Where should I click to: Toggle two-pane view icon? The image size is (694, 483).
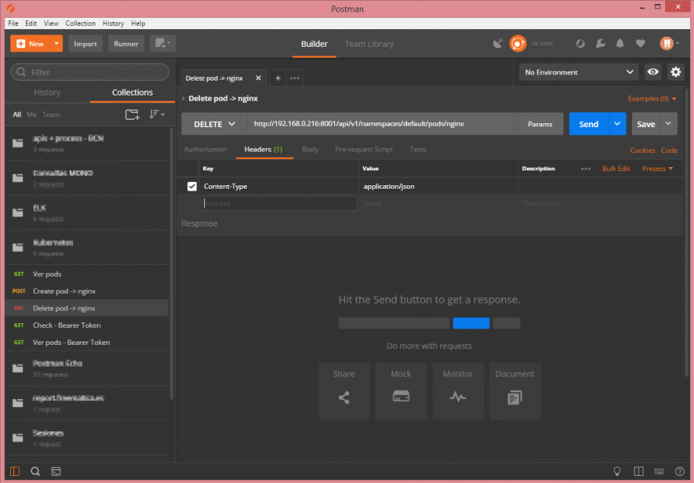[x=638, y=471]
